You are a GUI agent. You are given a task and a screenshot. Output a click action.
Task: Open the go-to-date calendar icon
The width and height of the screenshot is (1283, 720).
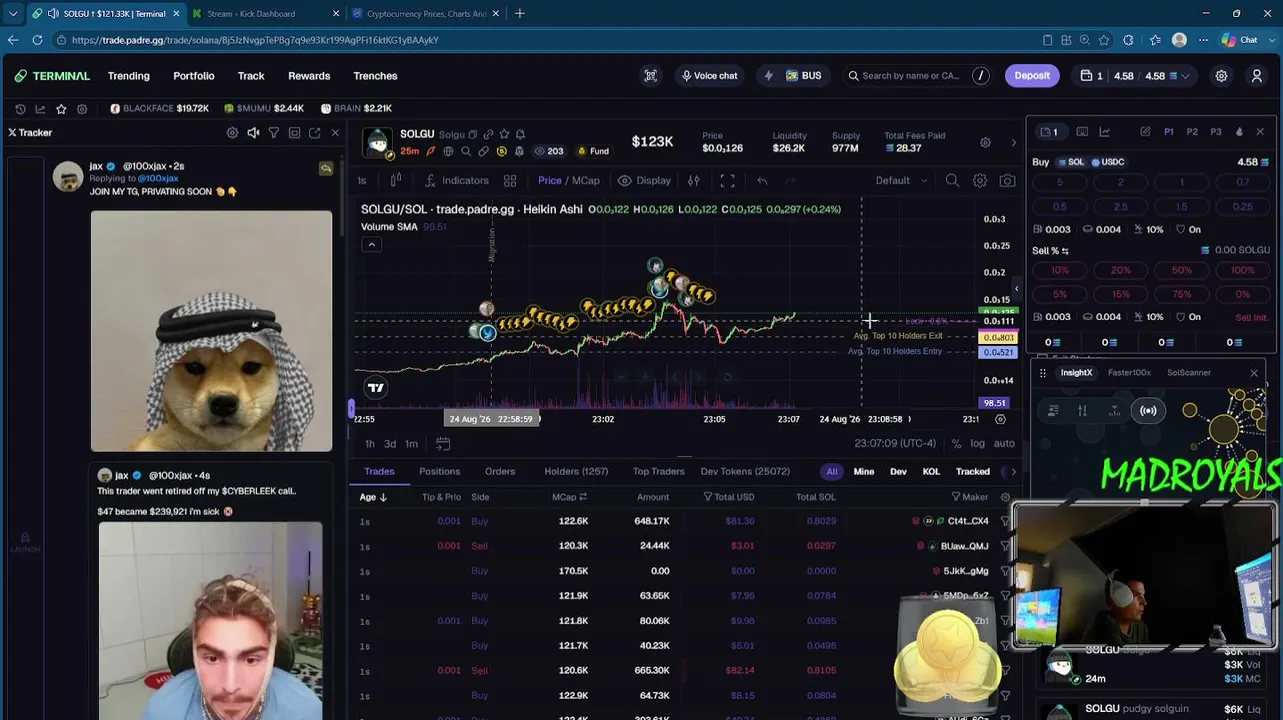pos(443,444)
